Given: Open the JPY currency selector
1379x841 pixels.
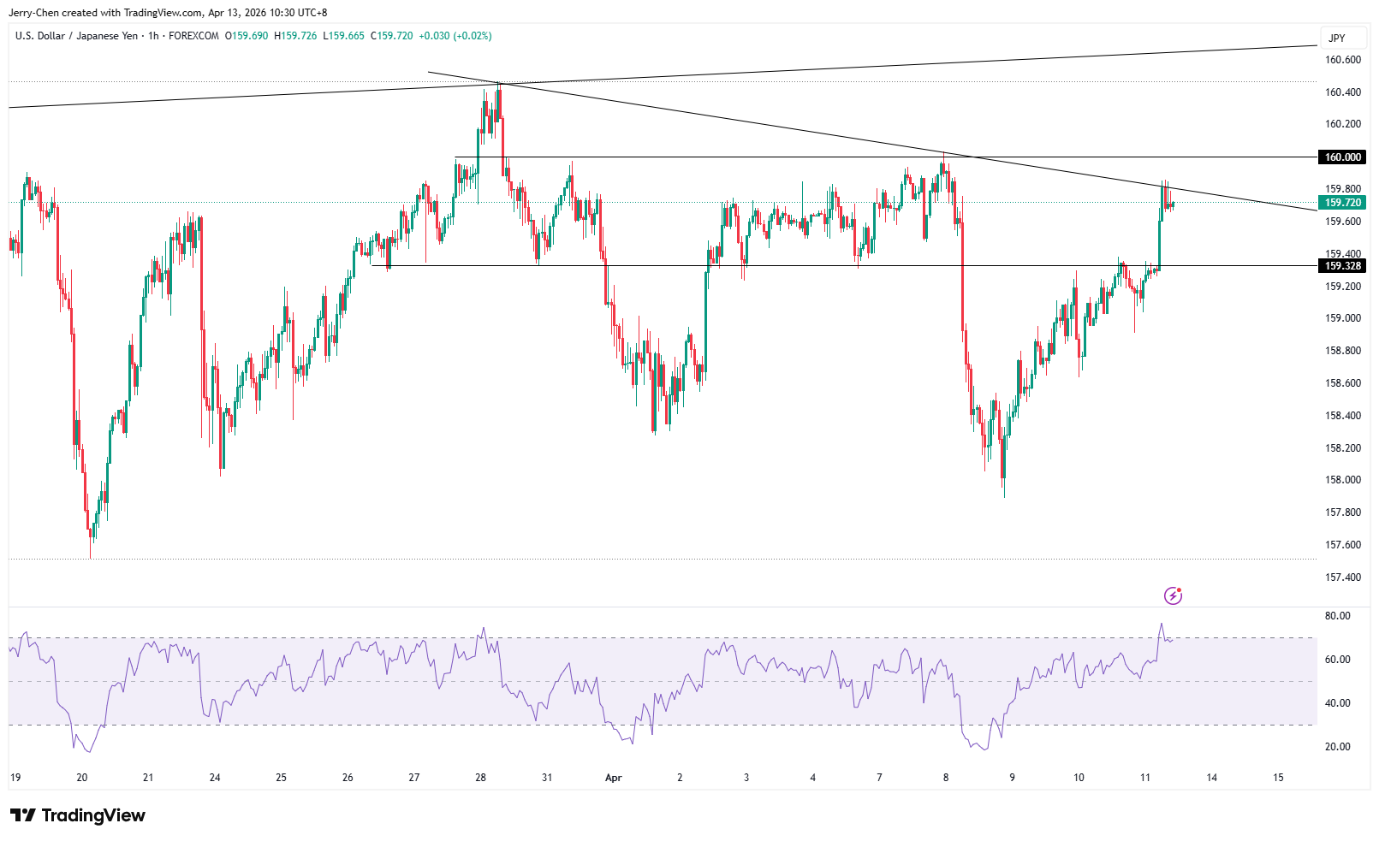Looking at the screenshot, I should coord(1334,39).
